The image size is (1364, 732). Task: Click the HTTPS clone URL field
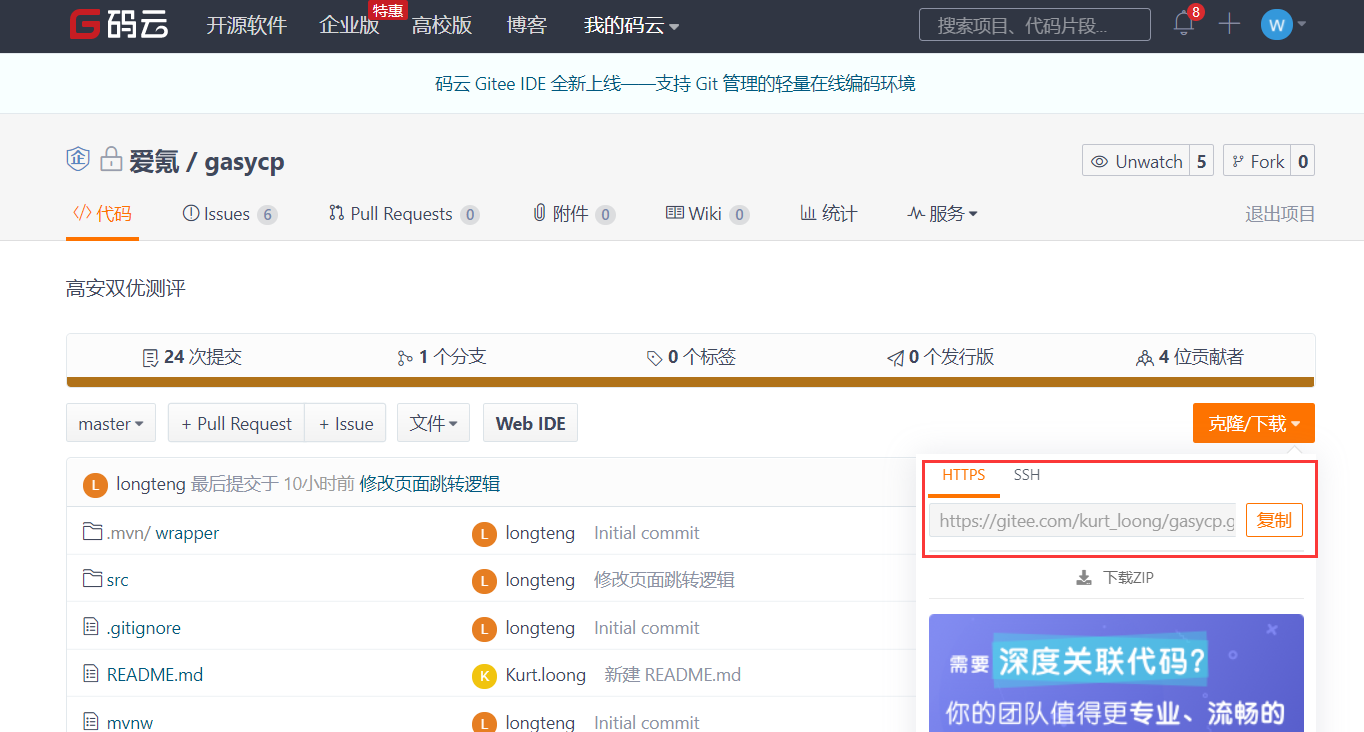pos(1082,520)
